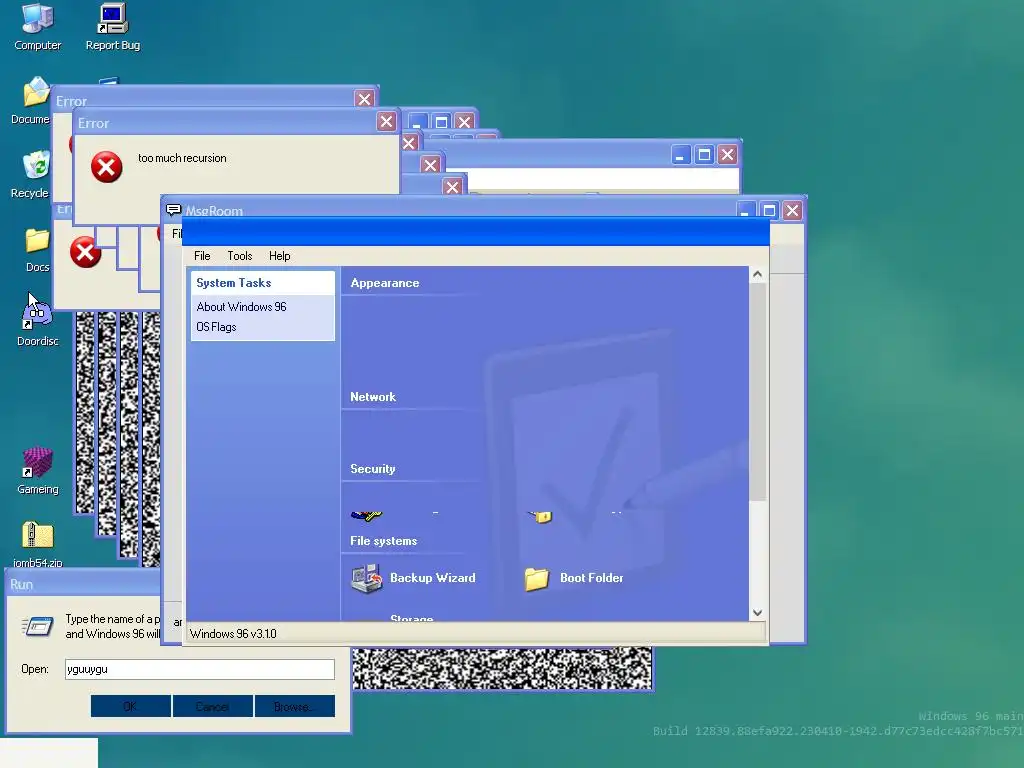Click the control panel vertical scrollbar thumb
The width and height of the screenshot is (1024, 768).
(758, 392)
